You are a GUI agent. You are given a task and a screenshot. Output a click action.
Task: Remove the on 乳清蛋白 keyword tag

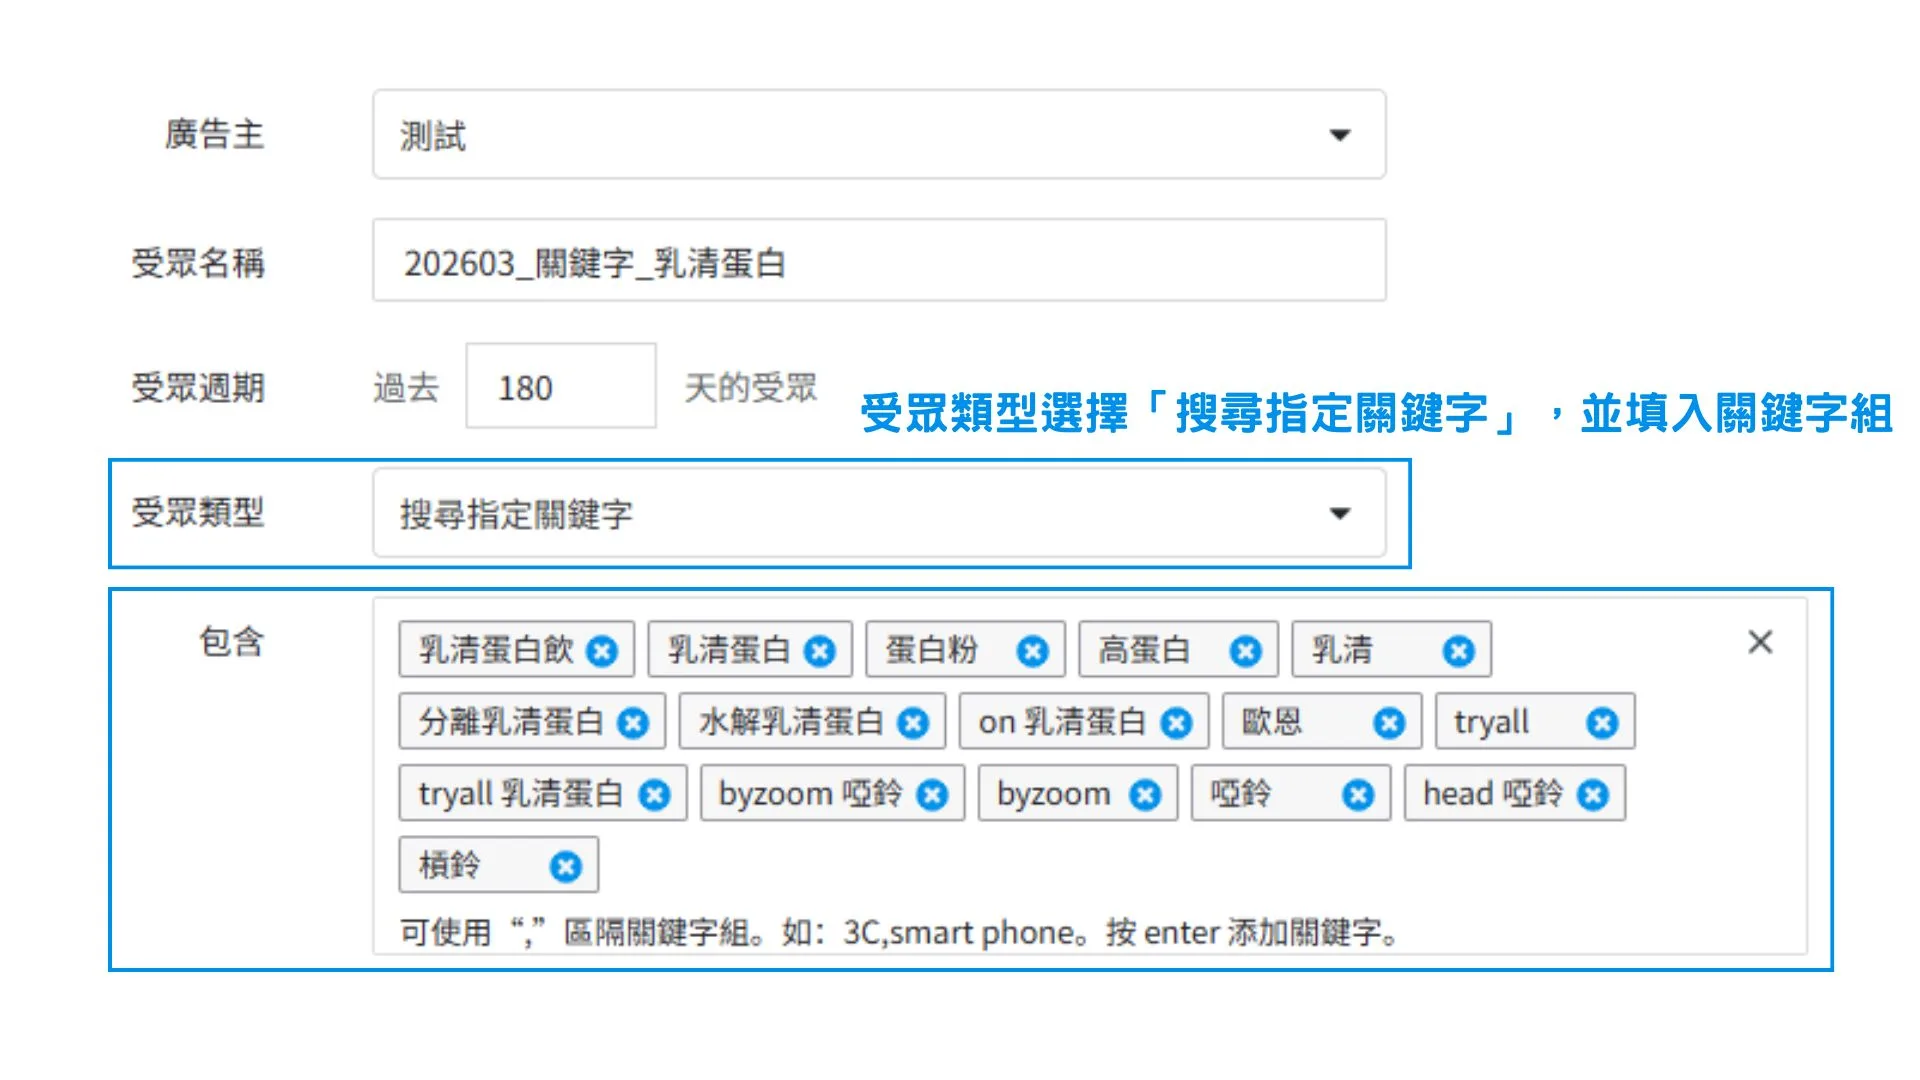[x=1176, y=722]
